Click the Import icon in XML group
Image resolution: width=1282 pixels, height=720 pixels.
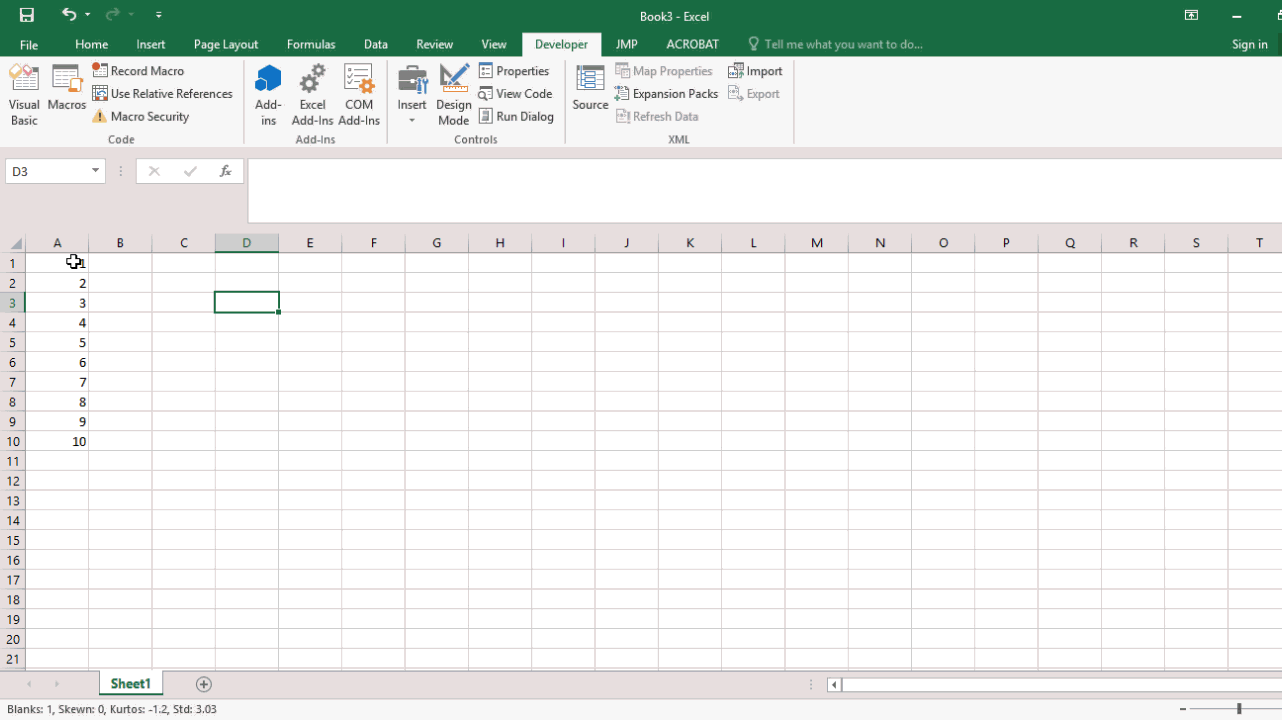pyautogui.click(x=755, y=70)
